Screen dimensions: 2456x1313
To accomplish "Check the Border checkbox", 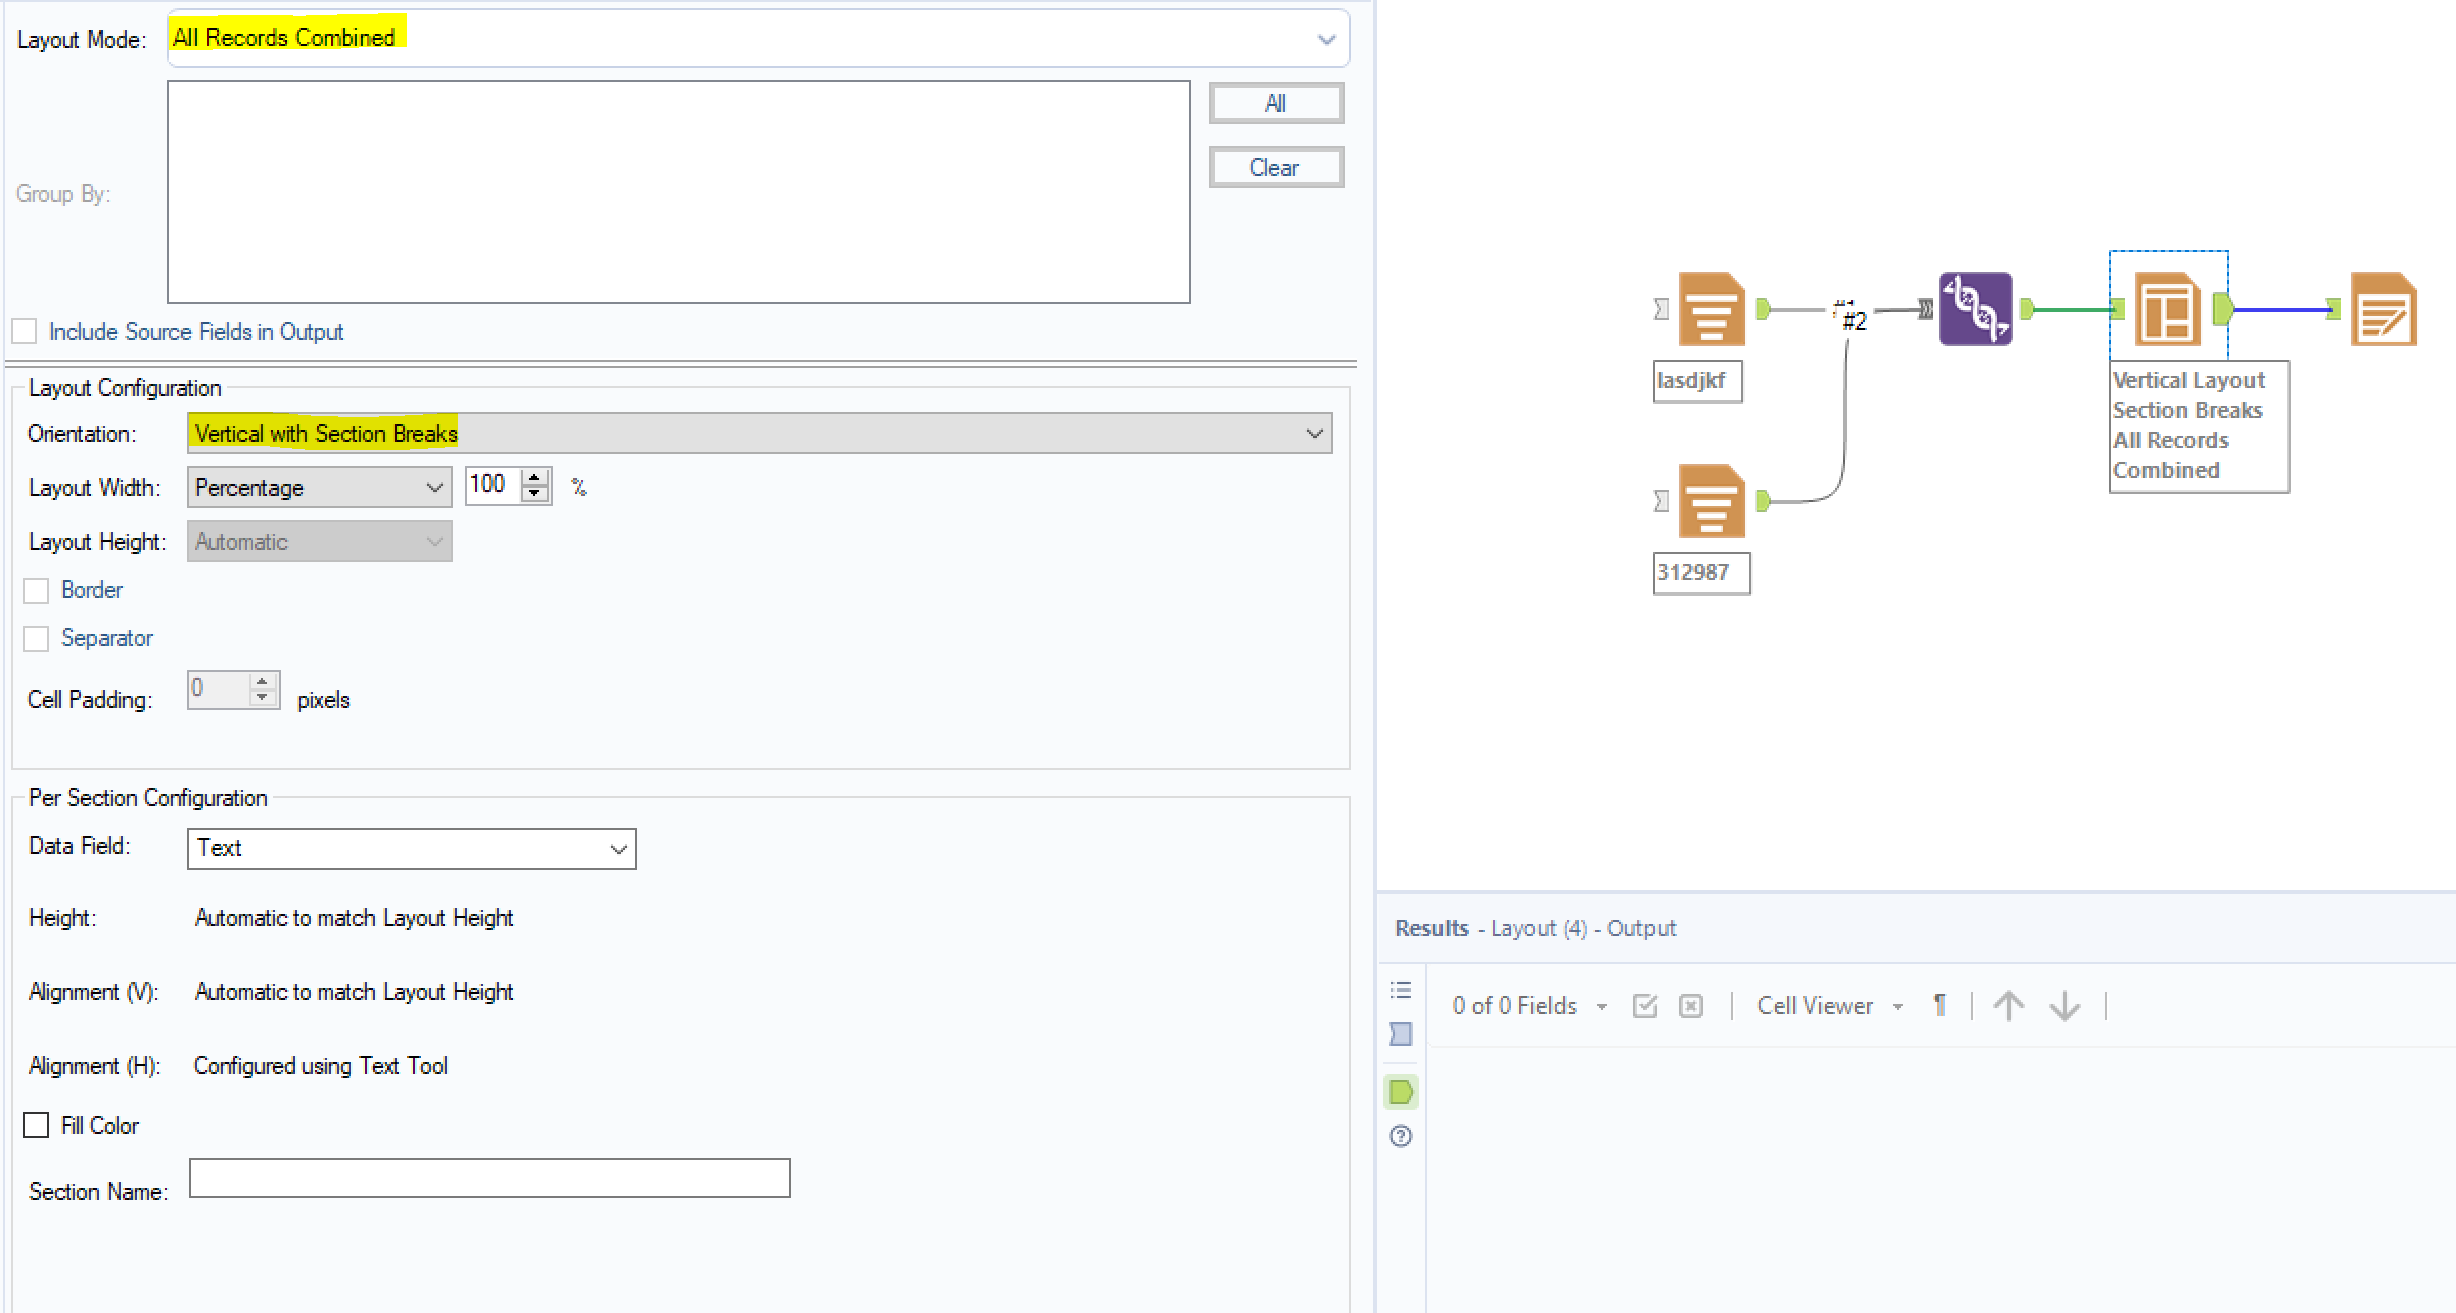I will (x=36, y=590).
